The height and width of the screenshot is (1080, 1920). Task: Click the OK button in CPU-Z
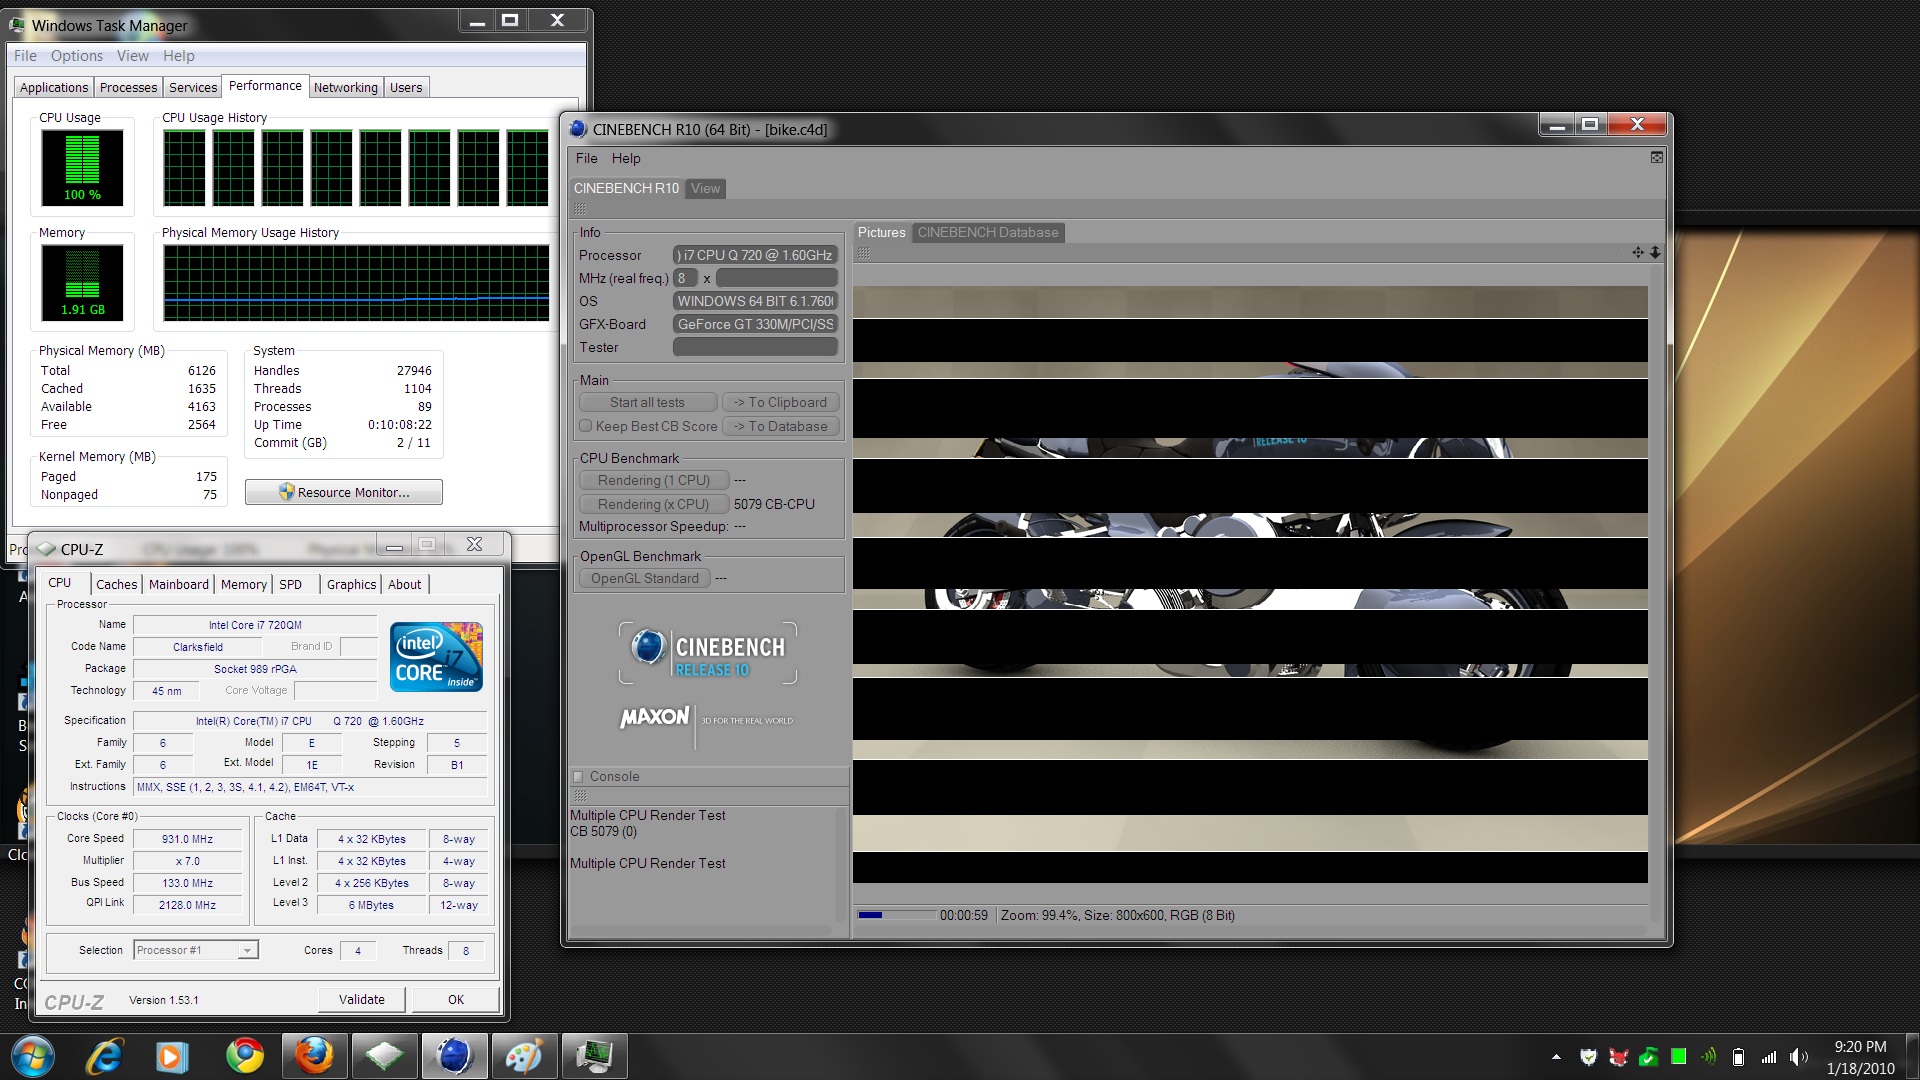[x=456, y=999]
